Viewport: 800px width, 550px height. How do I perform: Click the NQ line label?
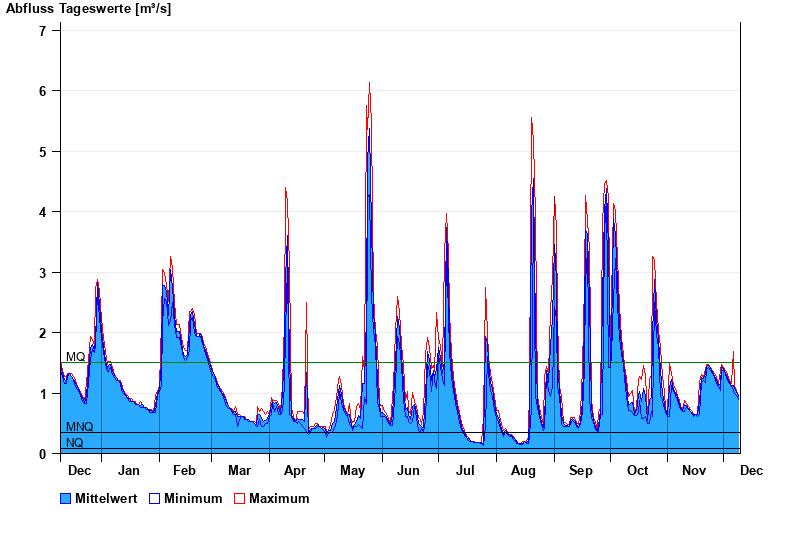[75, 443]
